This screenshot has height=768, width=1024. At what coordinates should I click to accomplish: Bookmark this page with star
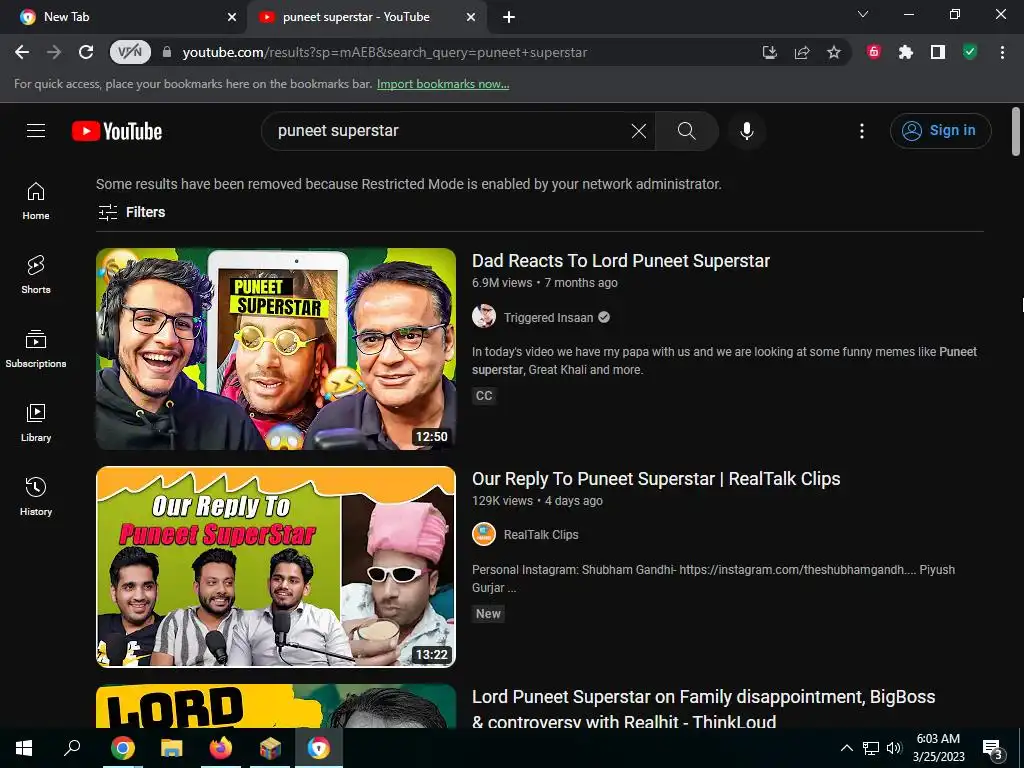point(834,52)
